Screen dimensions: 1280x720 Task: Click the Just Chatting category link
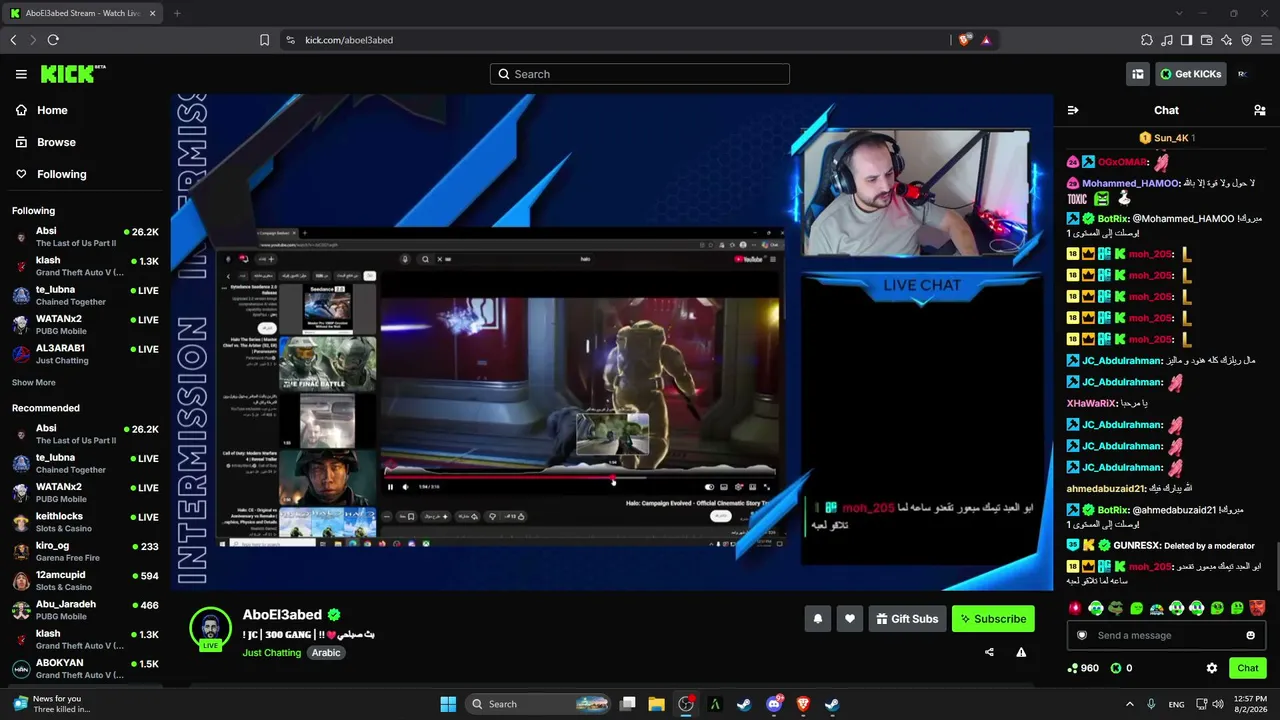click(x=271, y=653)
